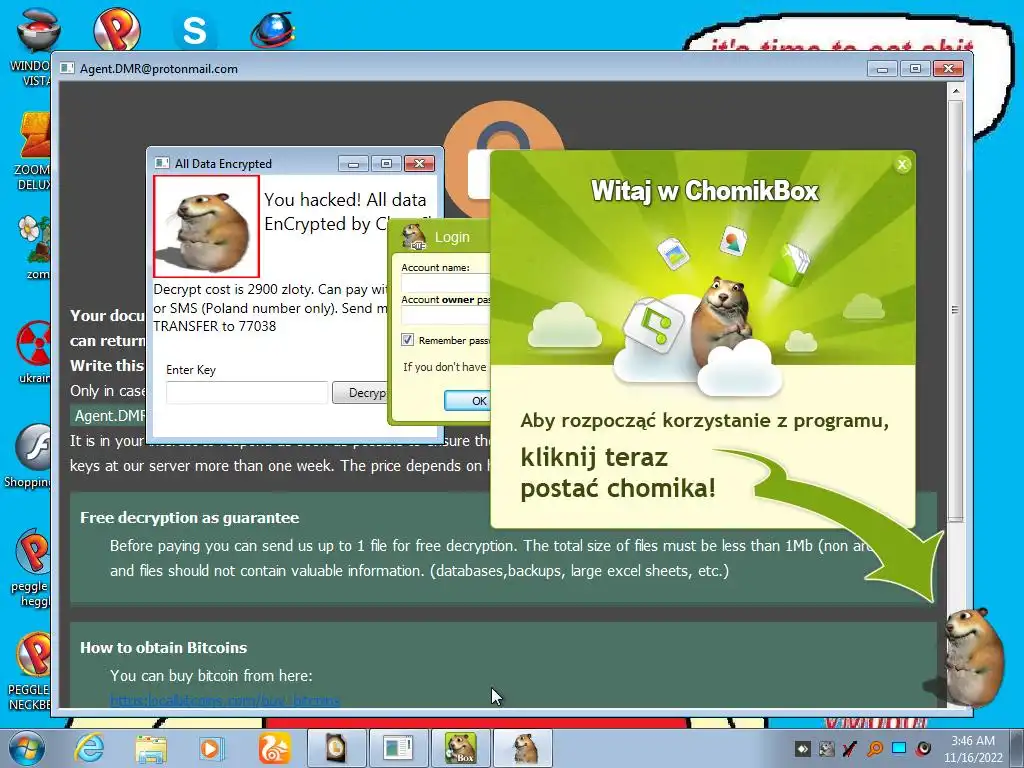
Task: Close the Witaj w ChomikBox popup
Action: (902, 165)
